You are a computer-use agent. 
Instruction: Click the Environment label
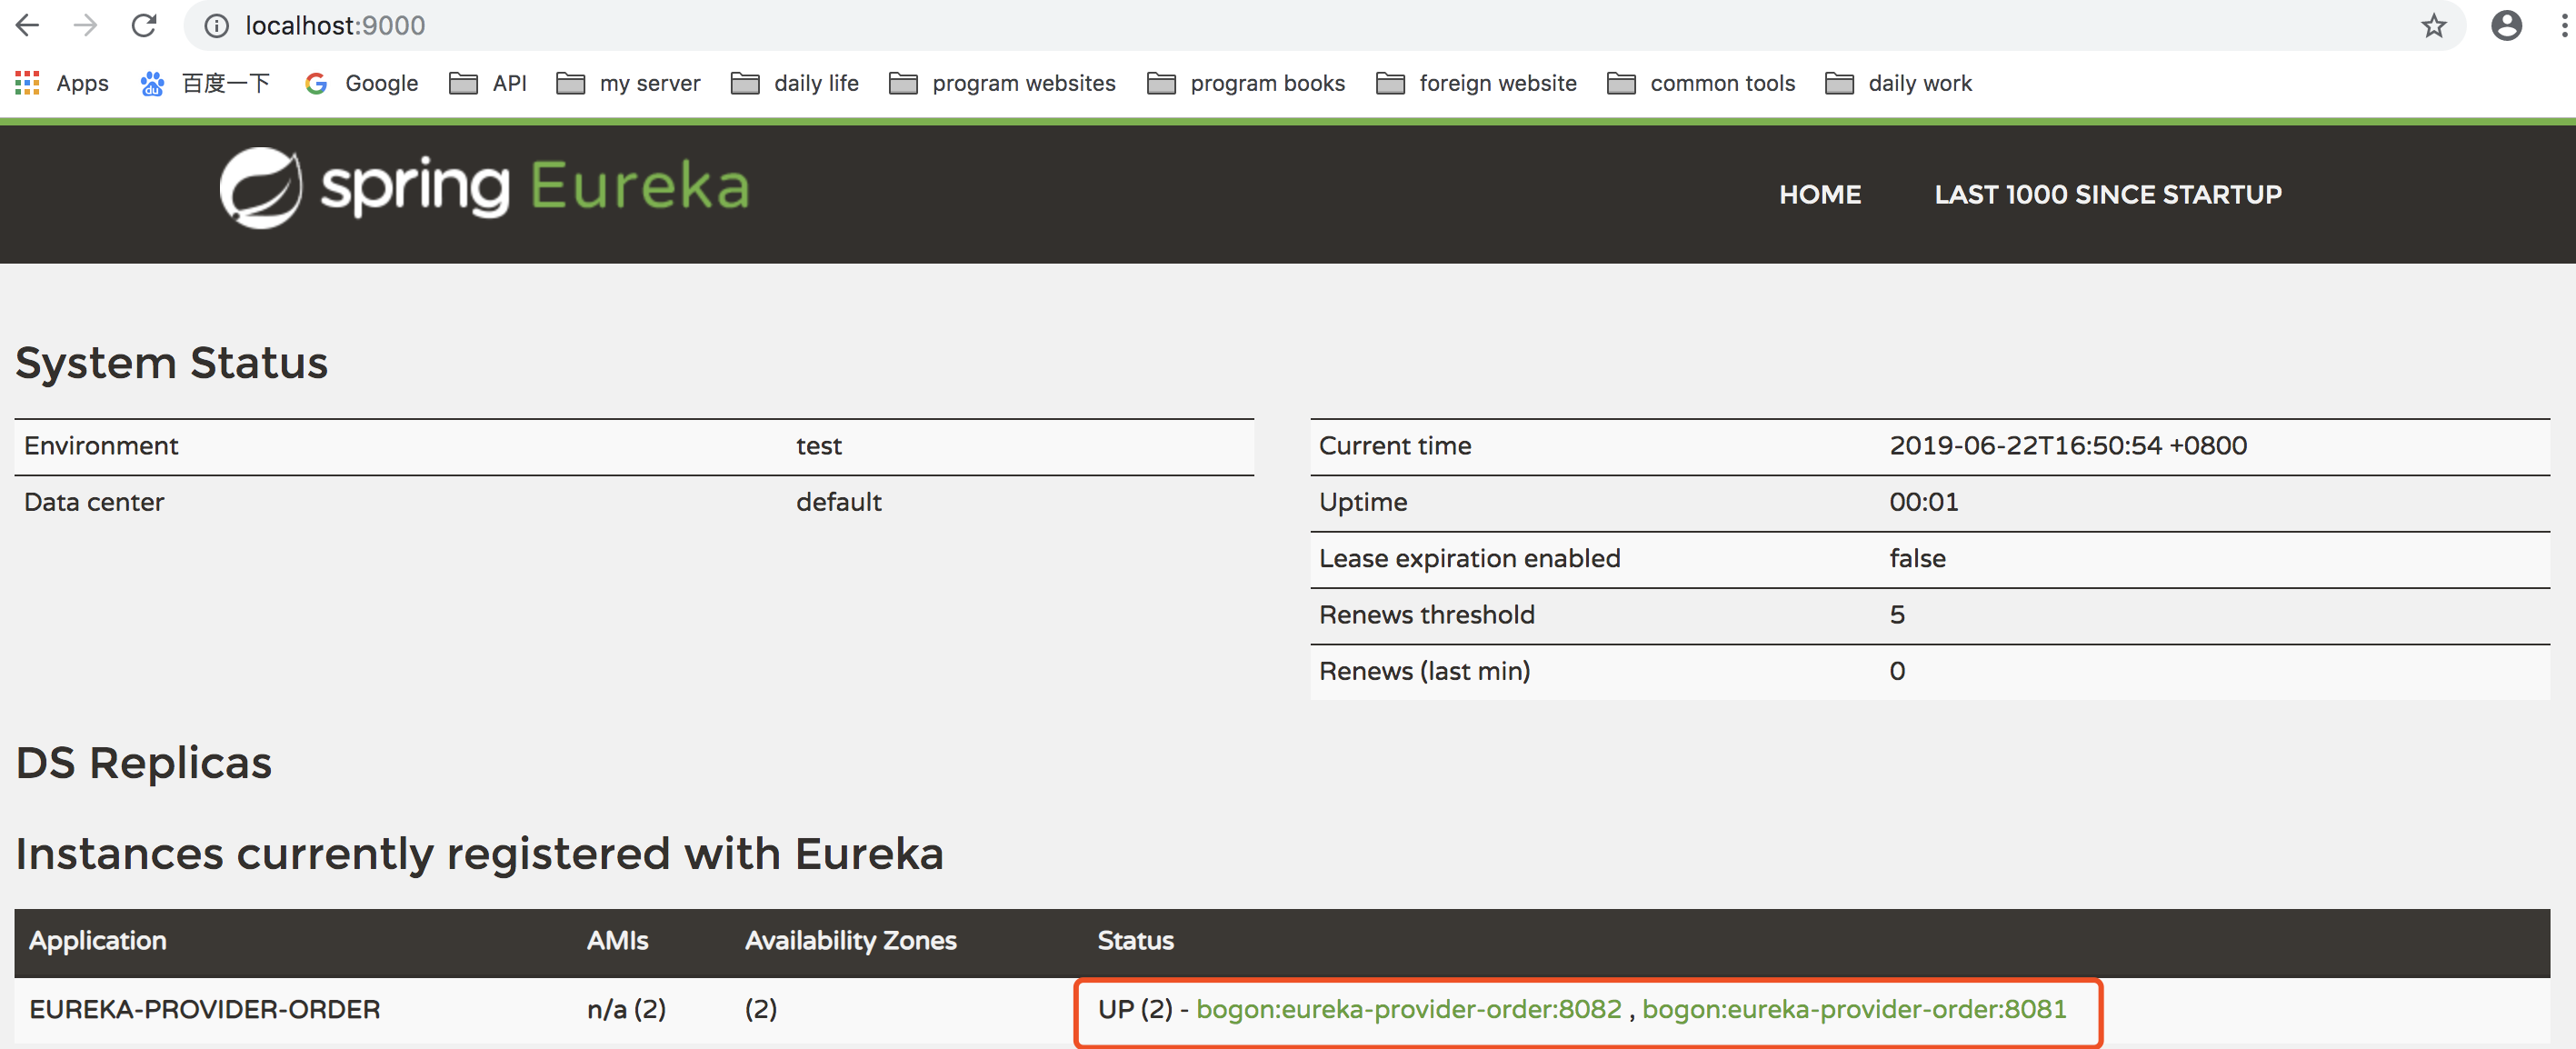[x=101, y=446]
